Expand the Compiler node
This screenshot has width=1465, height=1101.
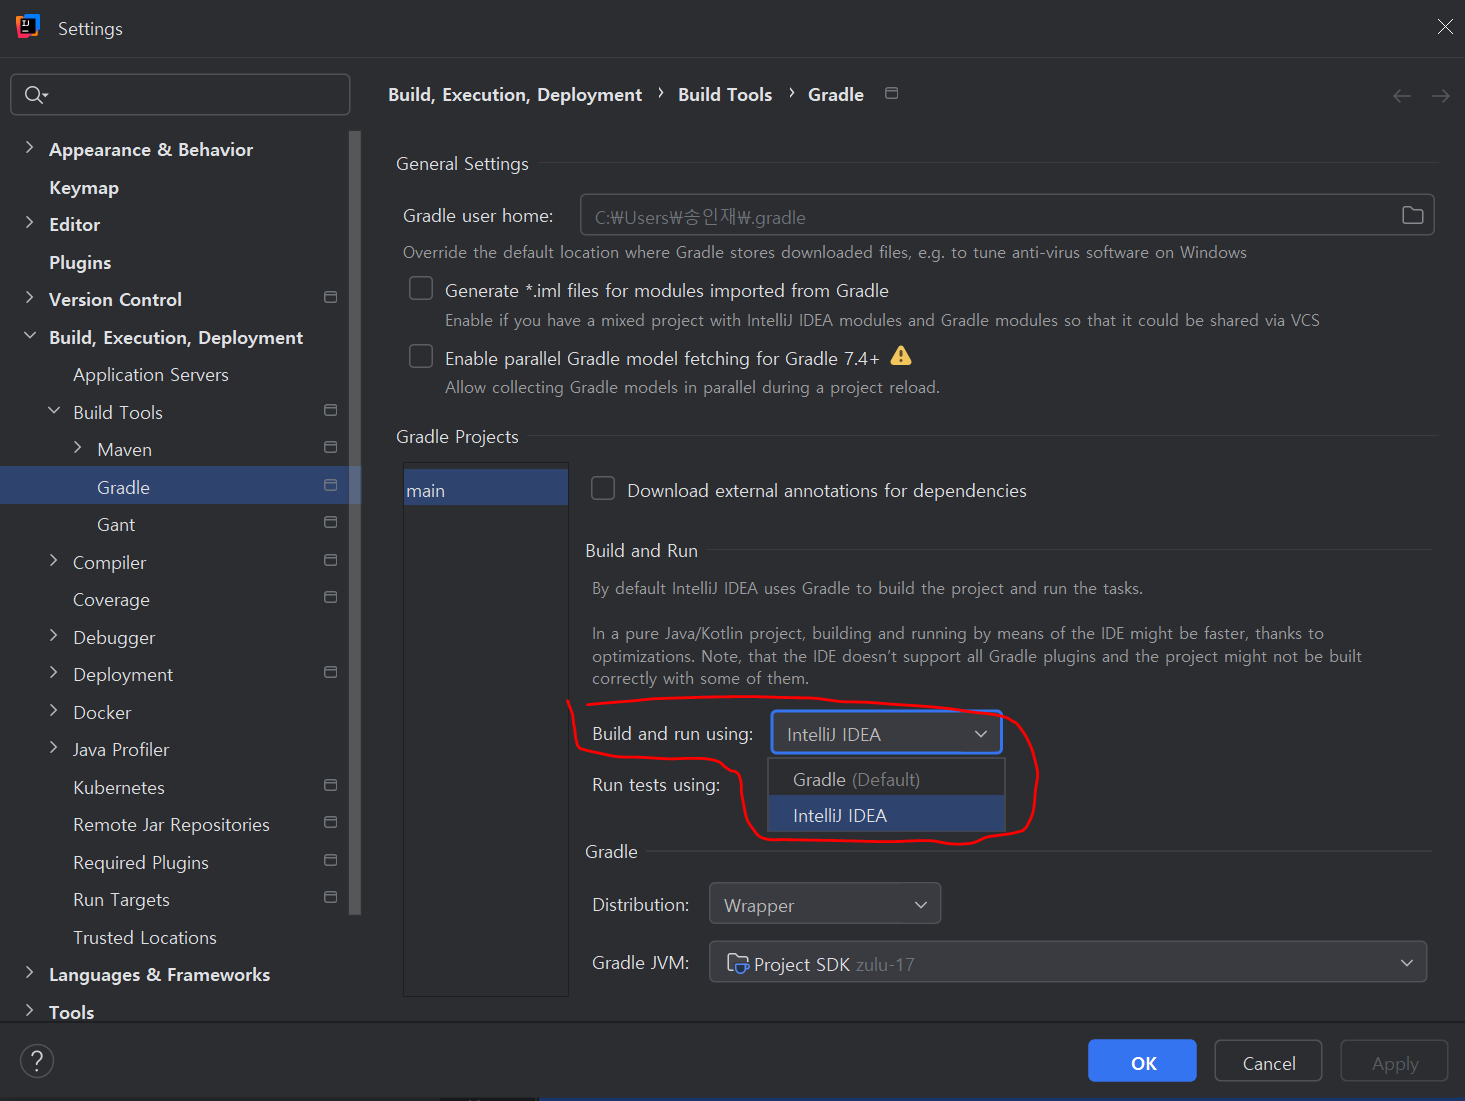click(x=54, y=561)
